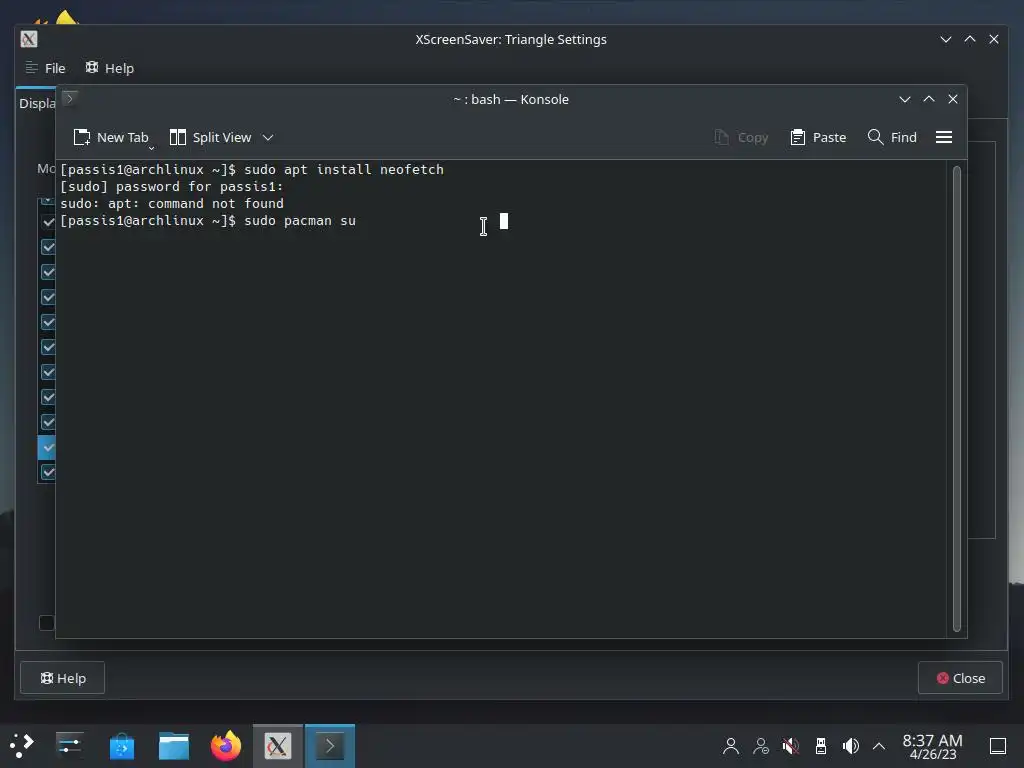Click the greyed-out Copy button

click(741, 137)
